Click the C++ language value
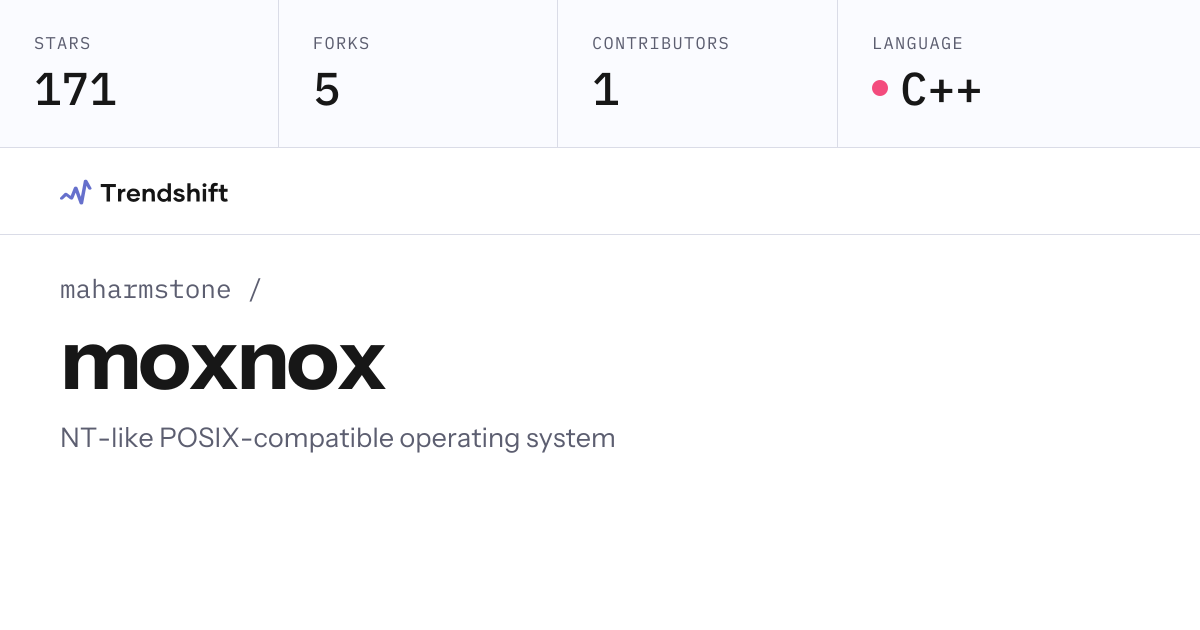The width and height of the screenshot is (1200, 630). point(941,89)
